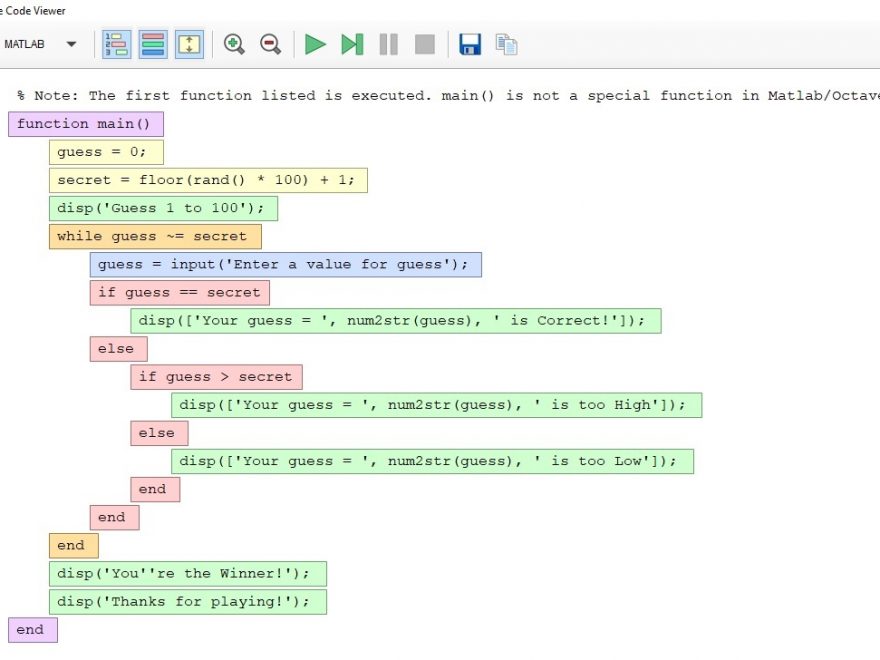Click the zoom in magnifier
The height and width of the screenshot is (660, 880).
coord(234,44)
